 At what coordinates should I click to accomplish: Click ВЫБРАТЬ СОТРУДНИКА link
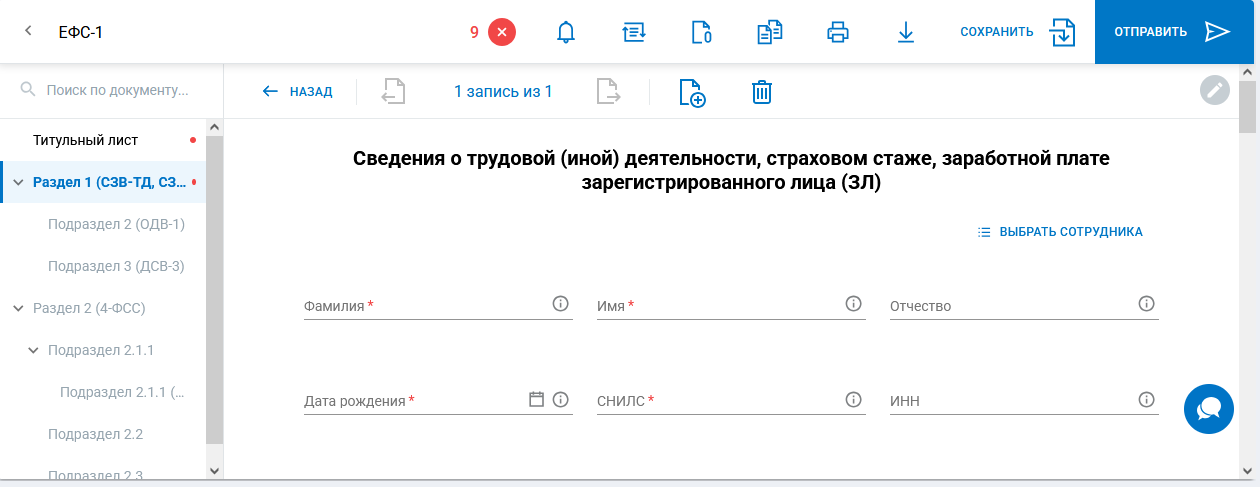pyautogui.click(x=1060, y=232)
